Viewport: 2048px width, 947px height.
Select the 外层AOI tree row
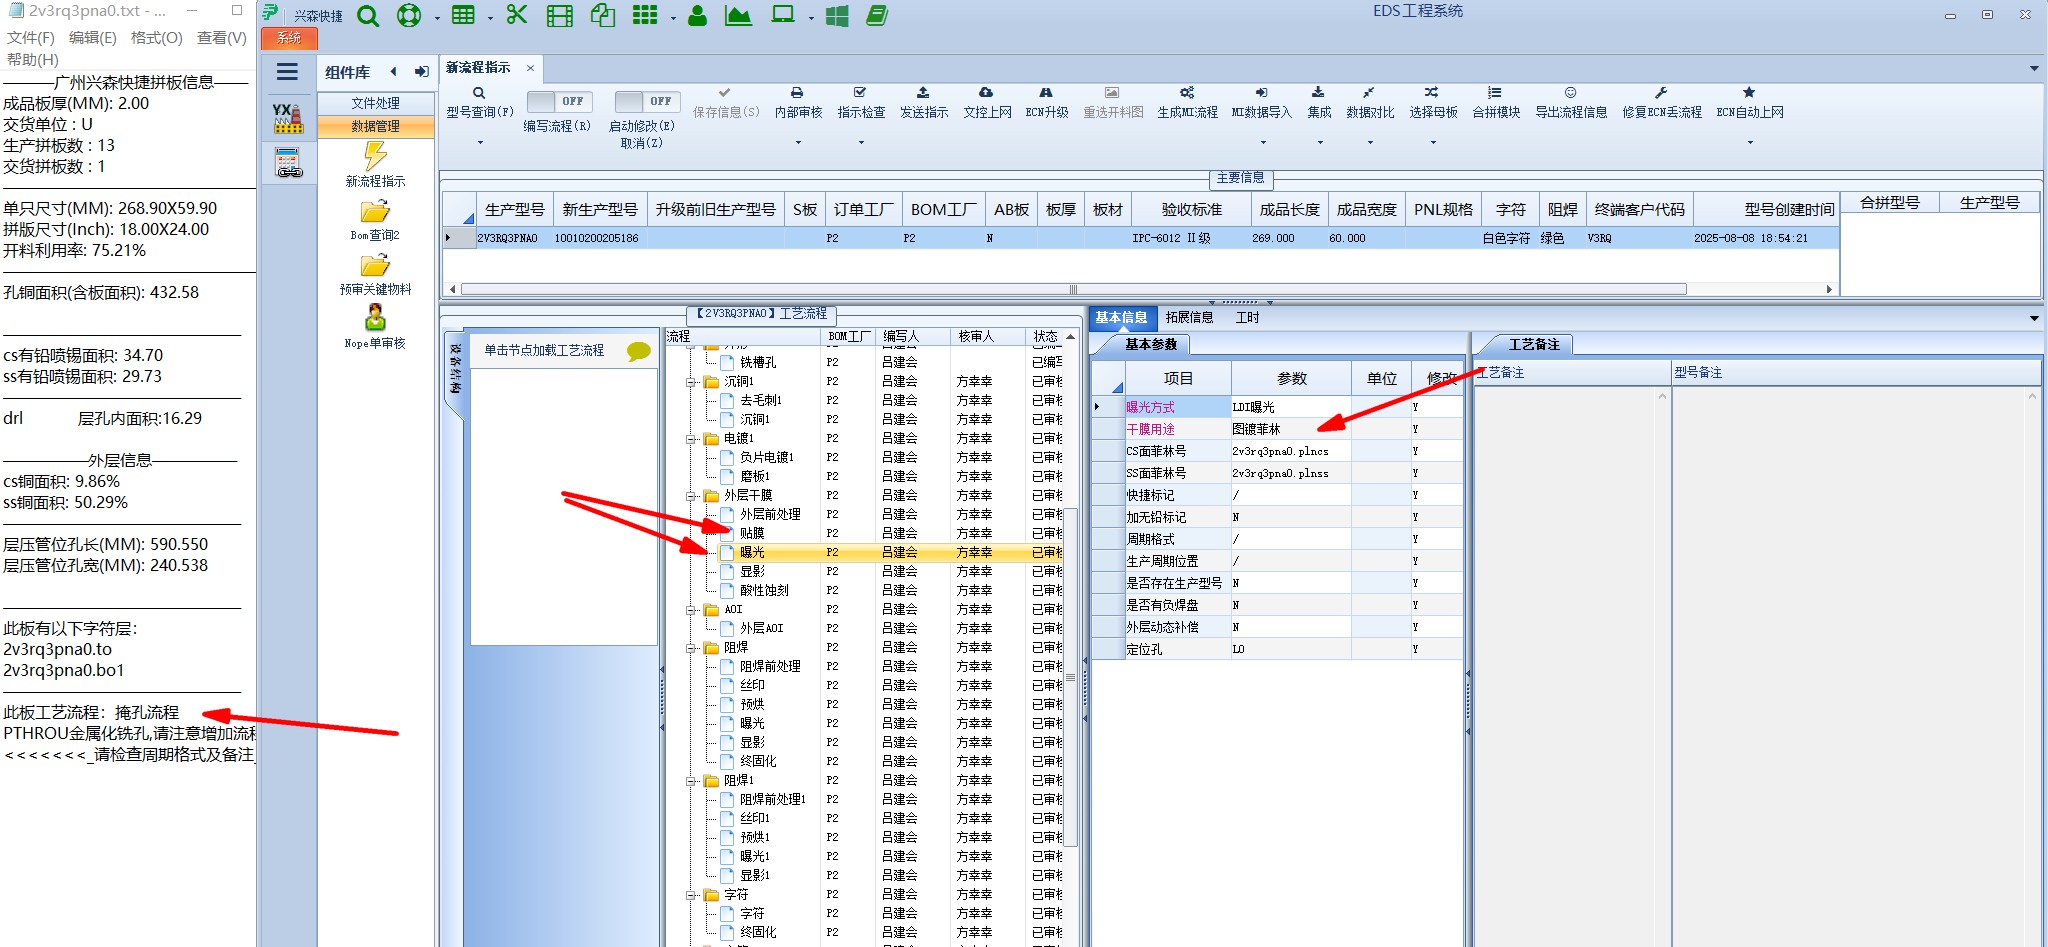tap(761, 629)
